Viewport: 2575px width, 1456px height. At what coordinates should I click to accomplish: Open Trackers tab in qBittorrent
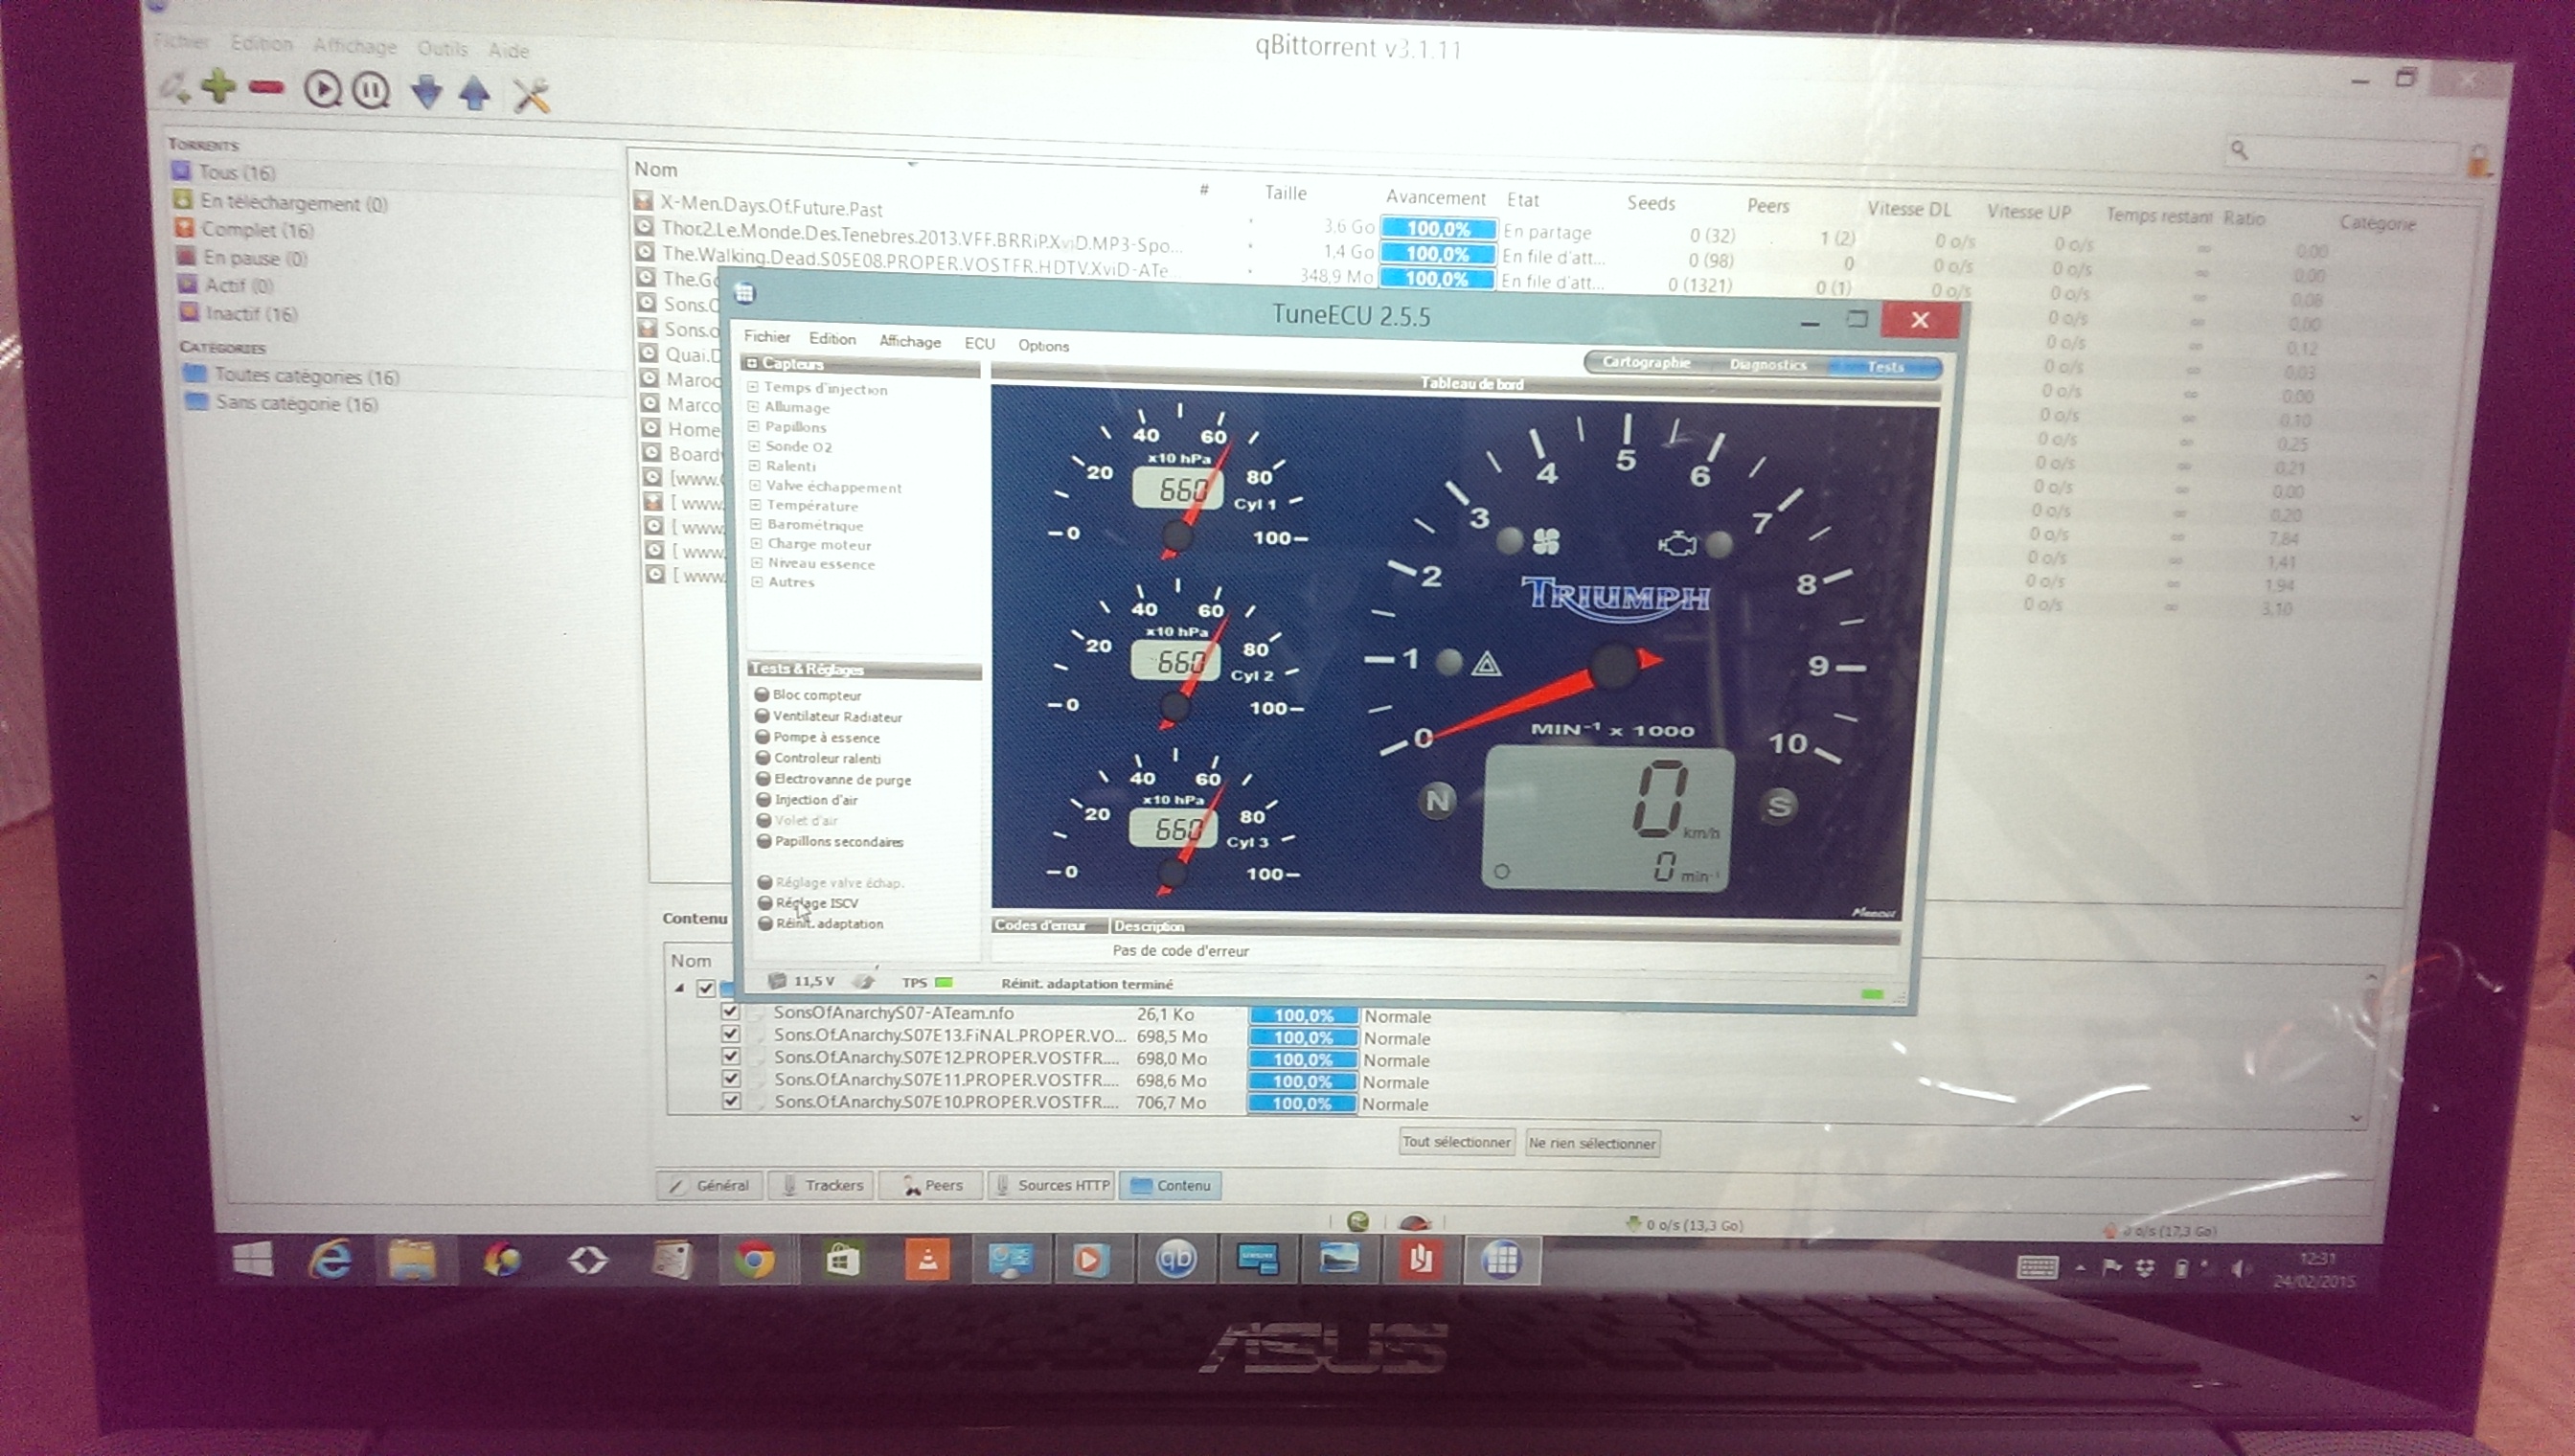(822, 1185)
